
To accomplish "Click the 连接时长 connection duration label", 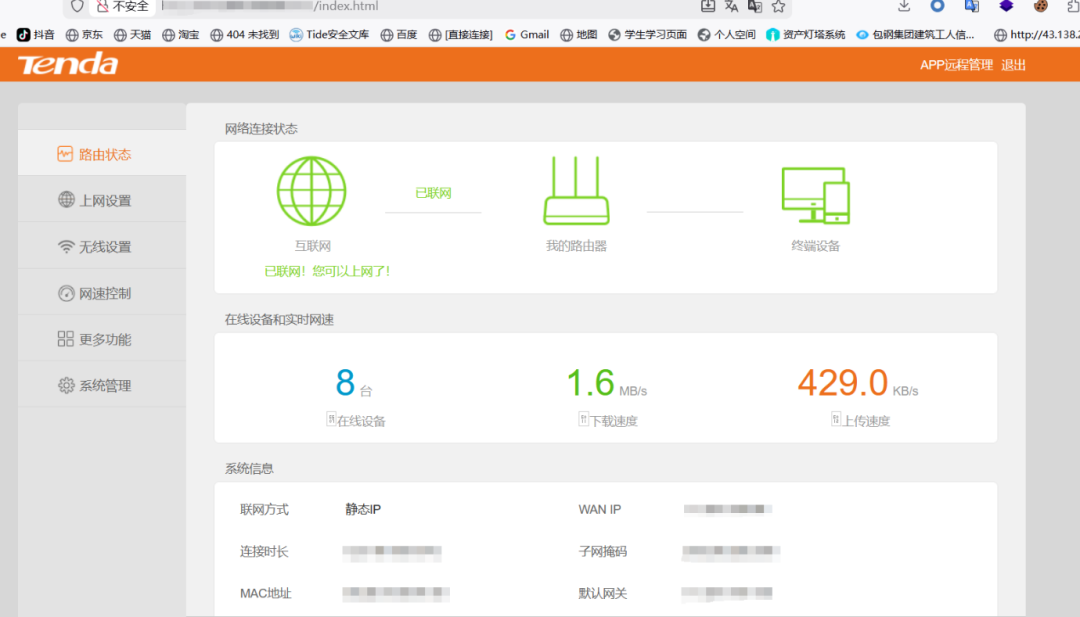I will coord(264,552).
